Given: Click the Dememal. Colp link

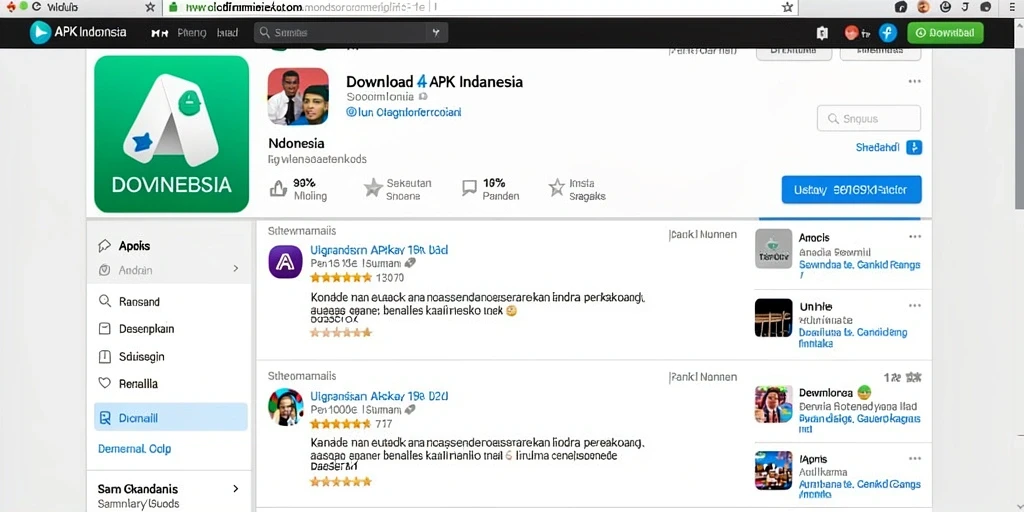Looking at the screenshot, I should (135, 449).
